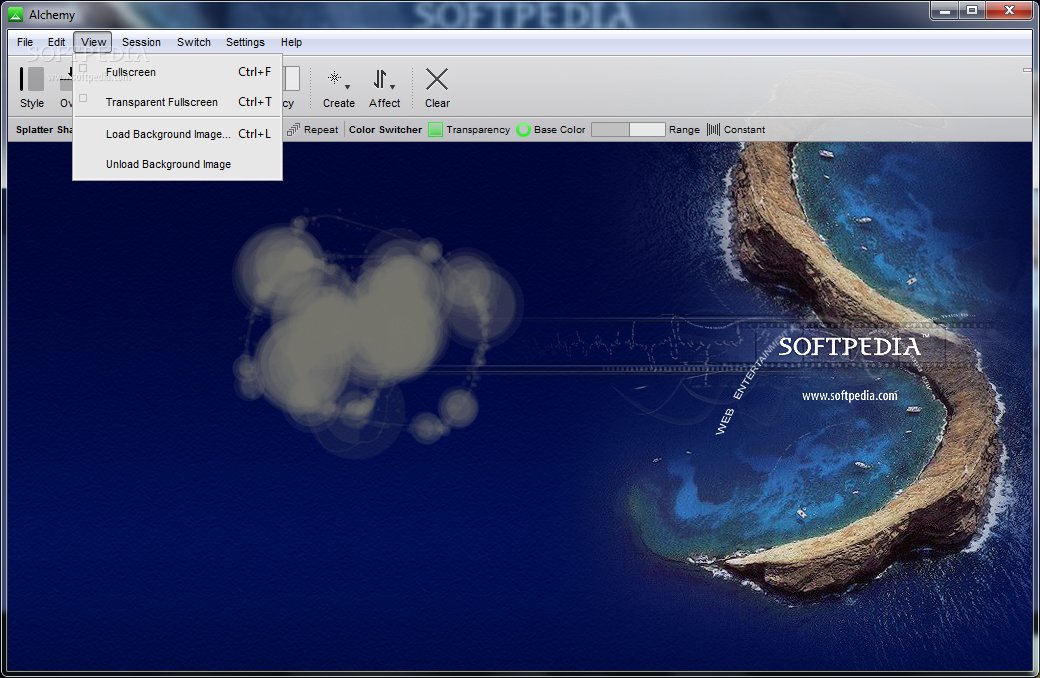1040x678 pixels.
Task: Minimize the Alchemy window
Action: coord(945,11)
